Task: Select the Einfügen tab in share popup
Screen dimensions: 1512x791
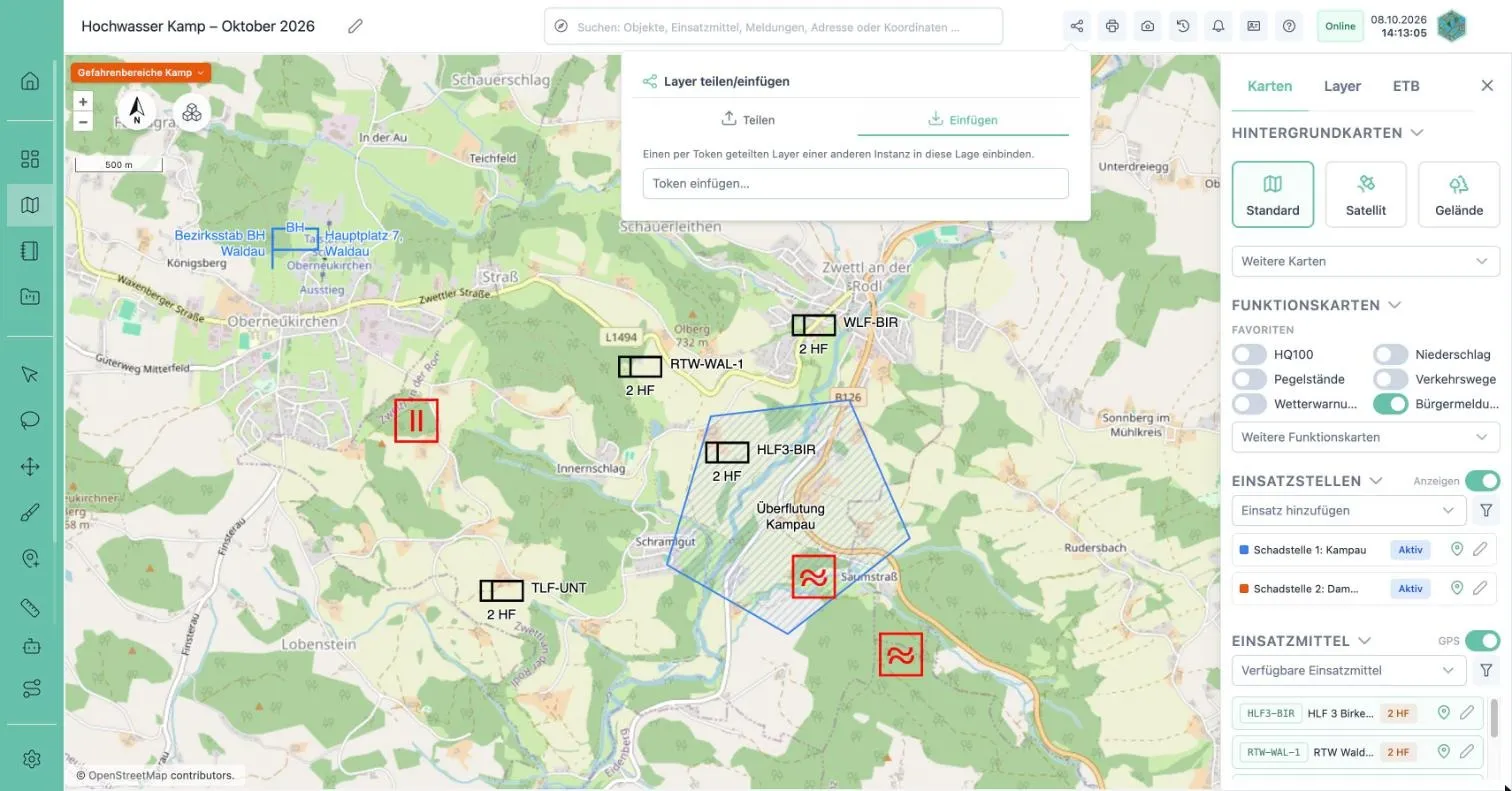Action: coord(963,120)
